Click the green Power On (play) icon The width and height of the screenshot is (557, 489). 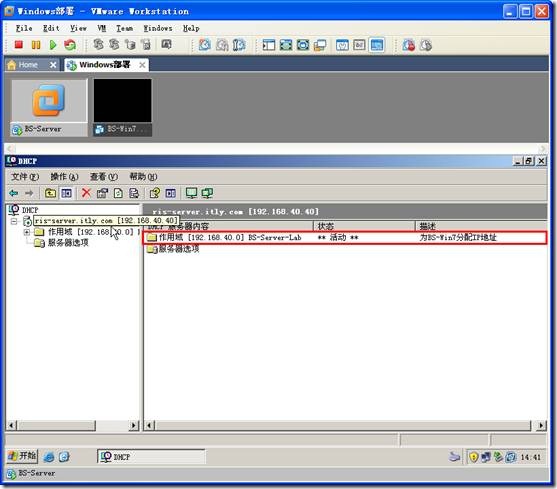pyautogui.click(x=53, y=45)
